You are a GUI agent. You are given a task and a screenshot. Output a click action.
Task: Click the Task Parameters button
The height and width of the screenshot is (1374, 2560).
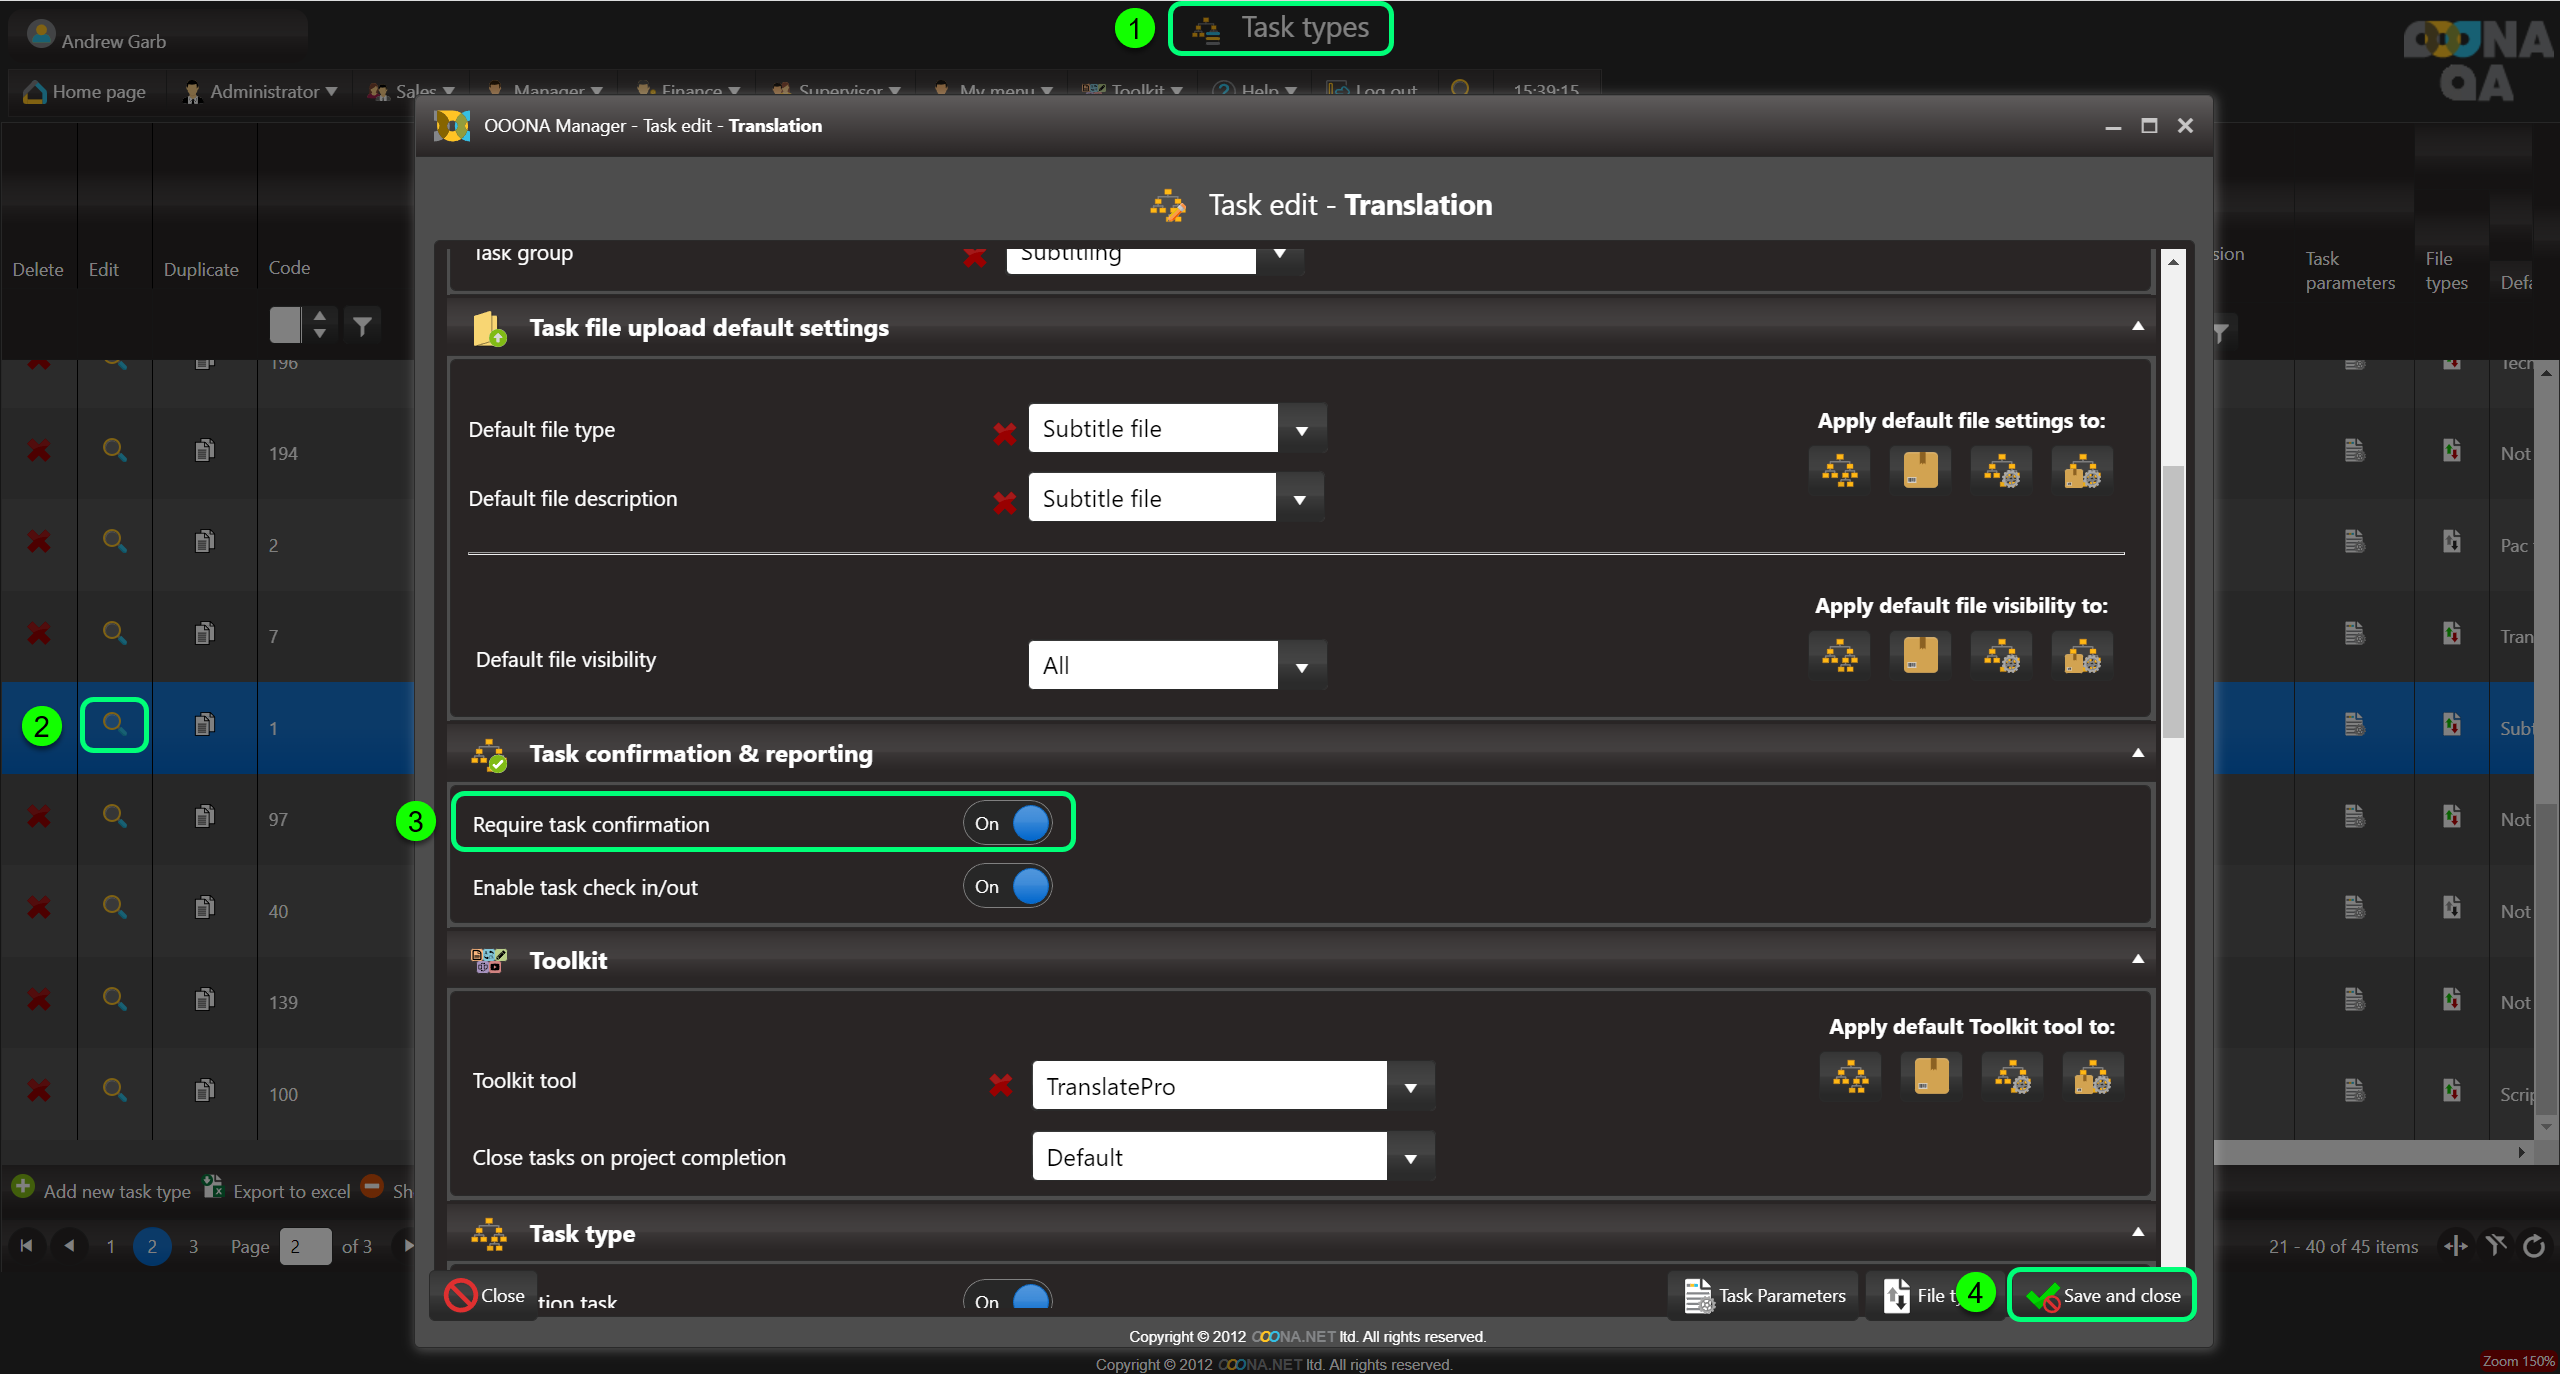click(1764, 1295)
